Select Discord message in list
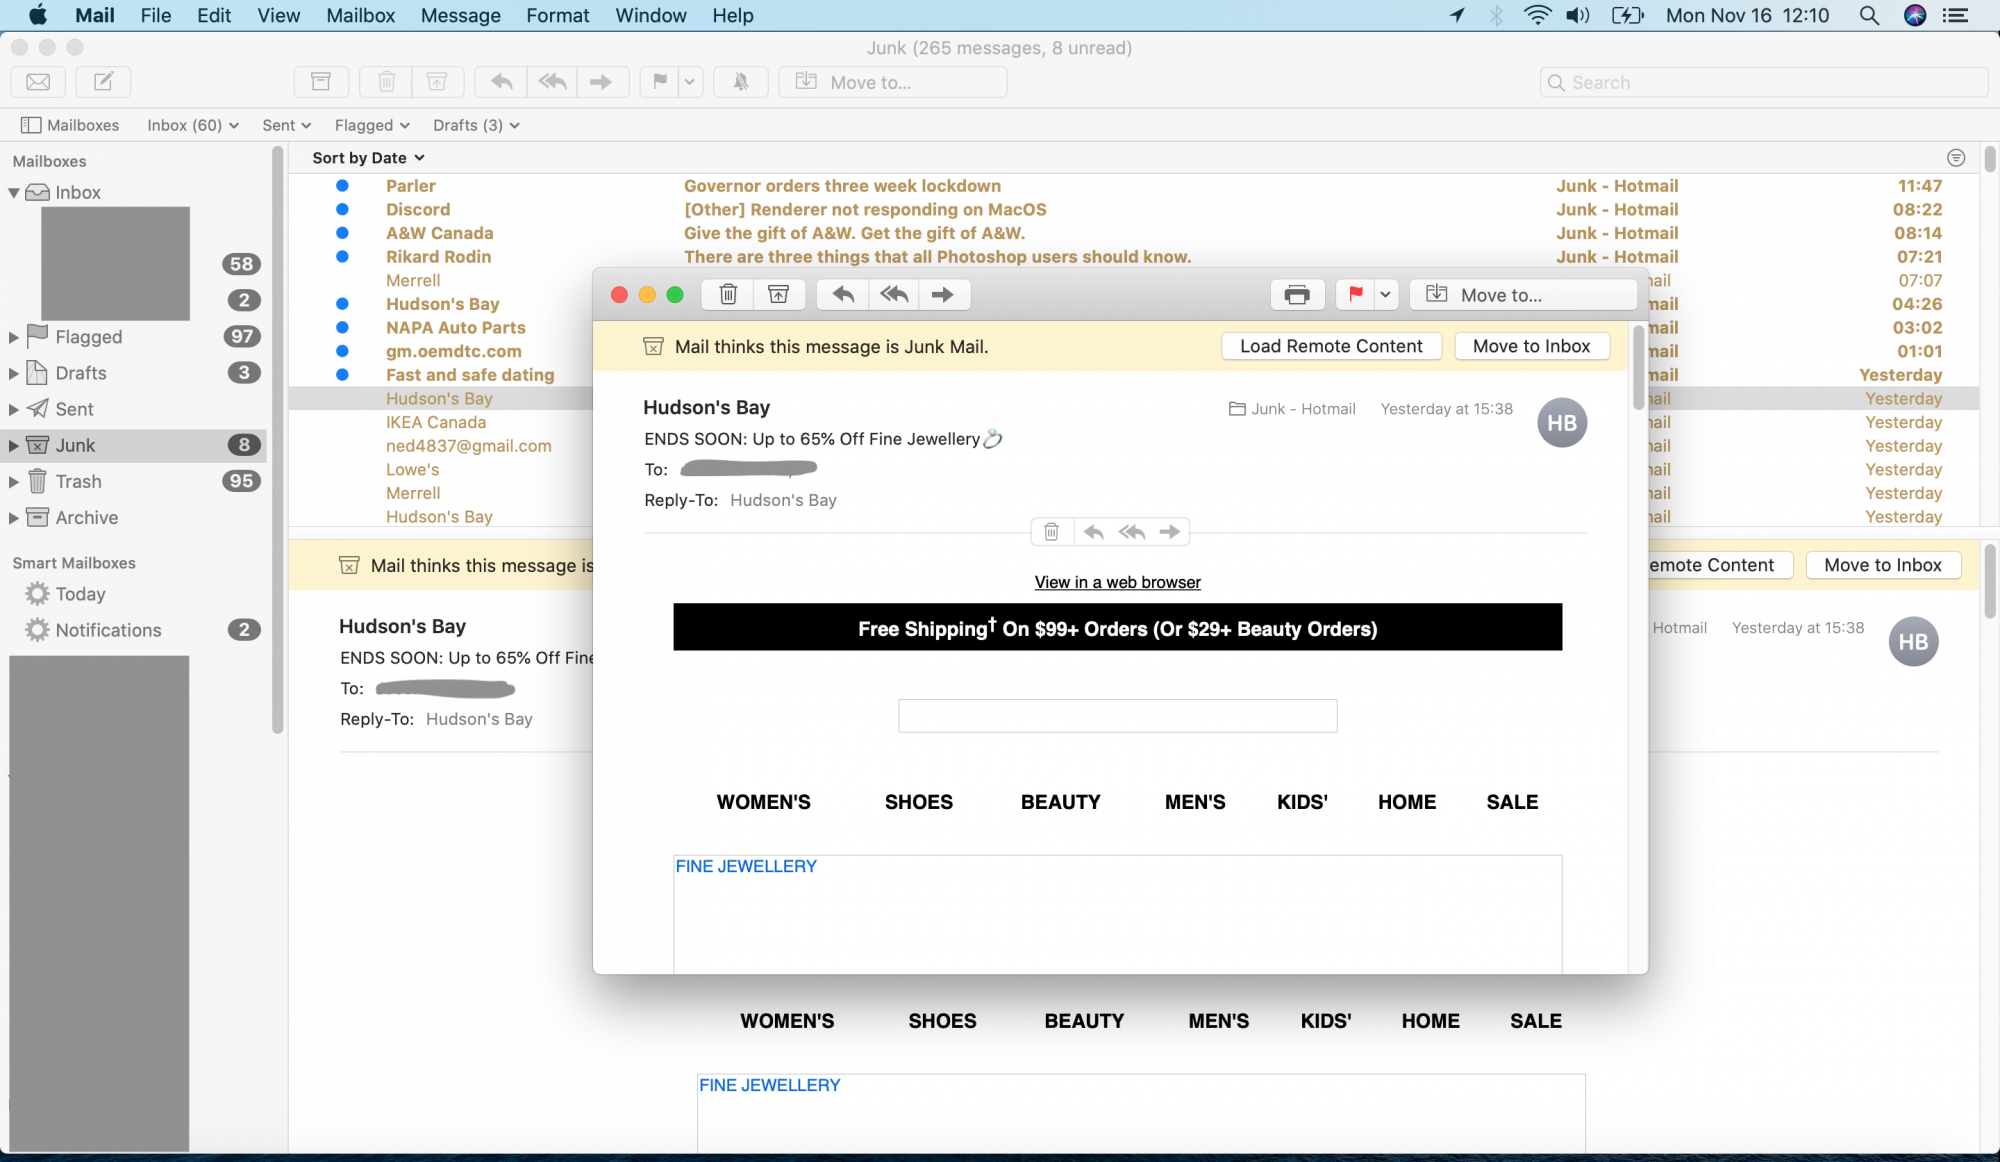2000x1162 pixels. (x=1134, y=210)
